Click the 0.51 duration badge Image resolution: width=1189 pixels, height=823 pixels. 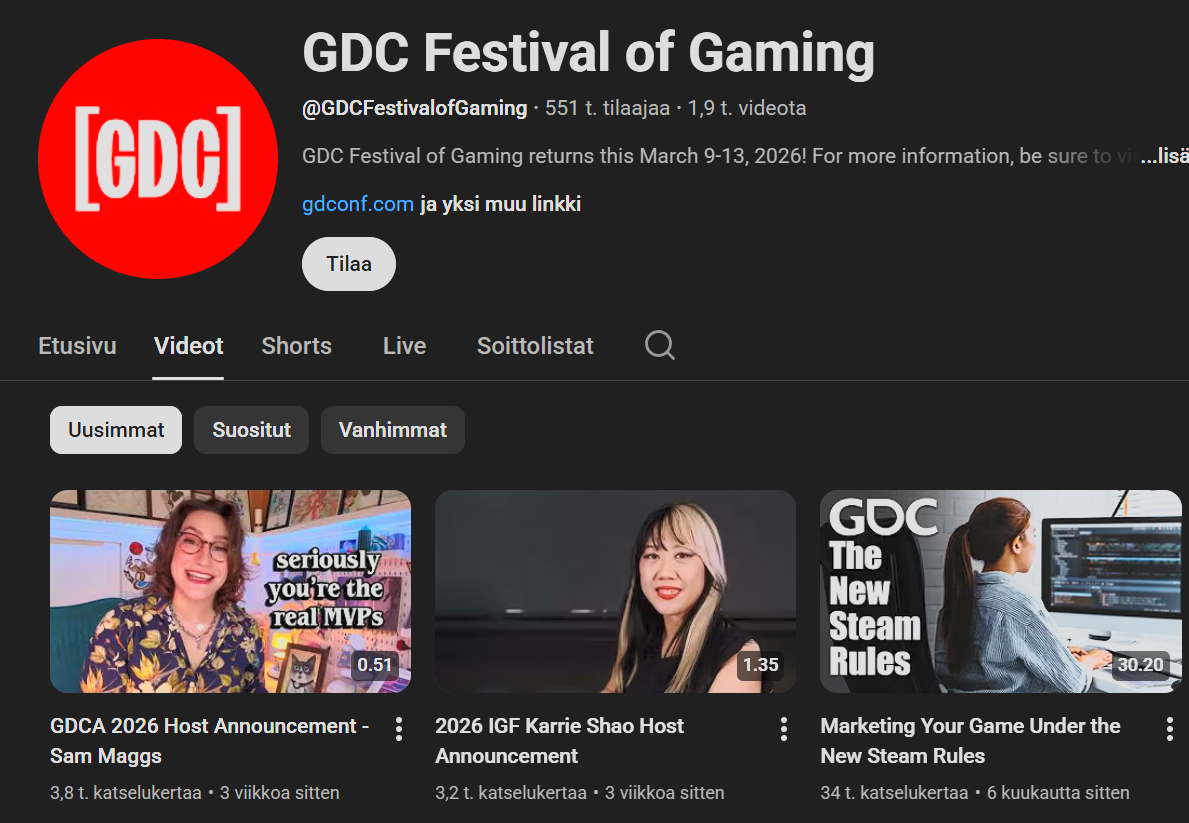click(375, 665)
